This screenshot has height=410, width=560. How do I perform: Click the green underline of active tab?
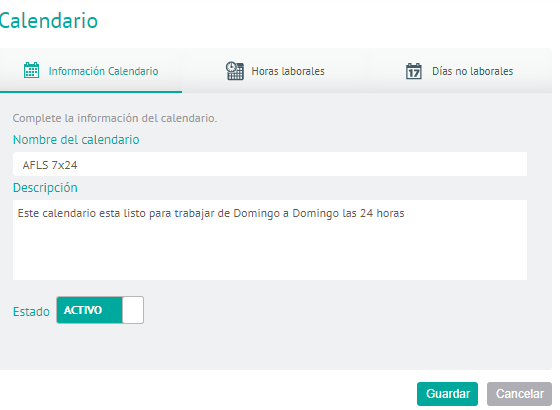(x=91, y=92)
